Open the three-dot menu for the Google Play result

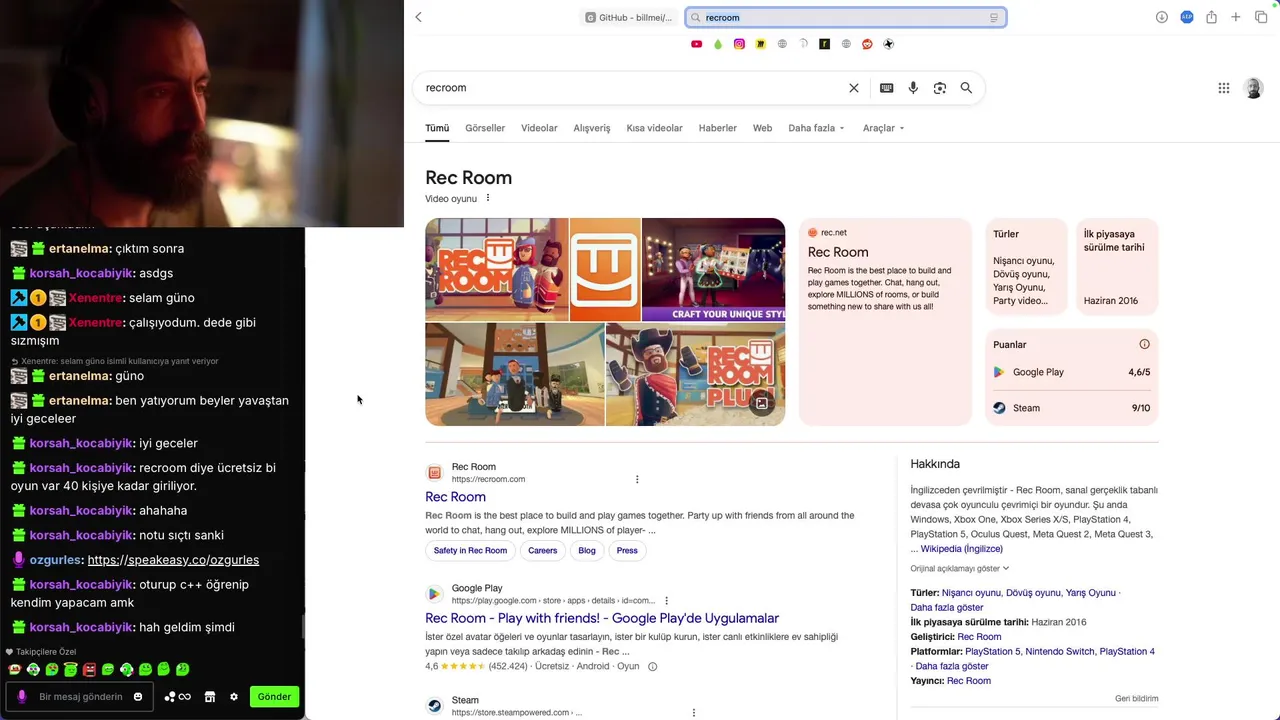pyautogui.click(x=666, y=601)
